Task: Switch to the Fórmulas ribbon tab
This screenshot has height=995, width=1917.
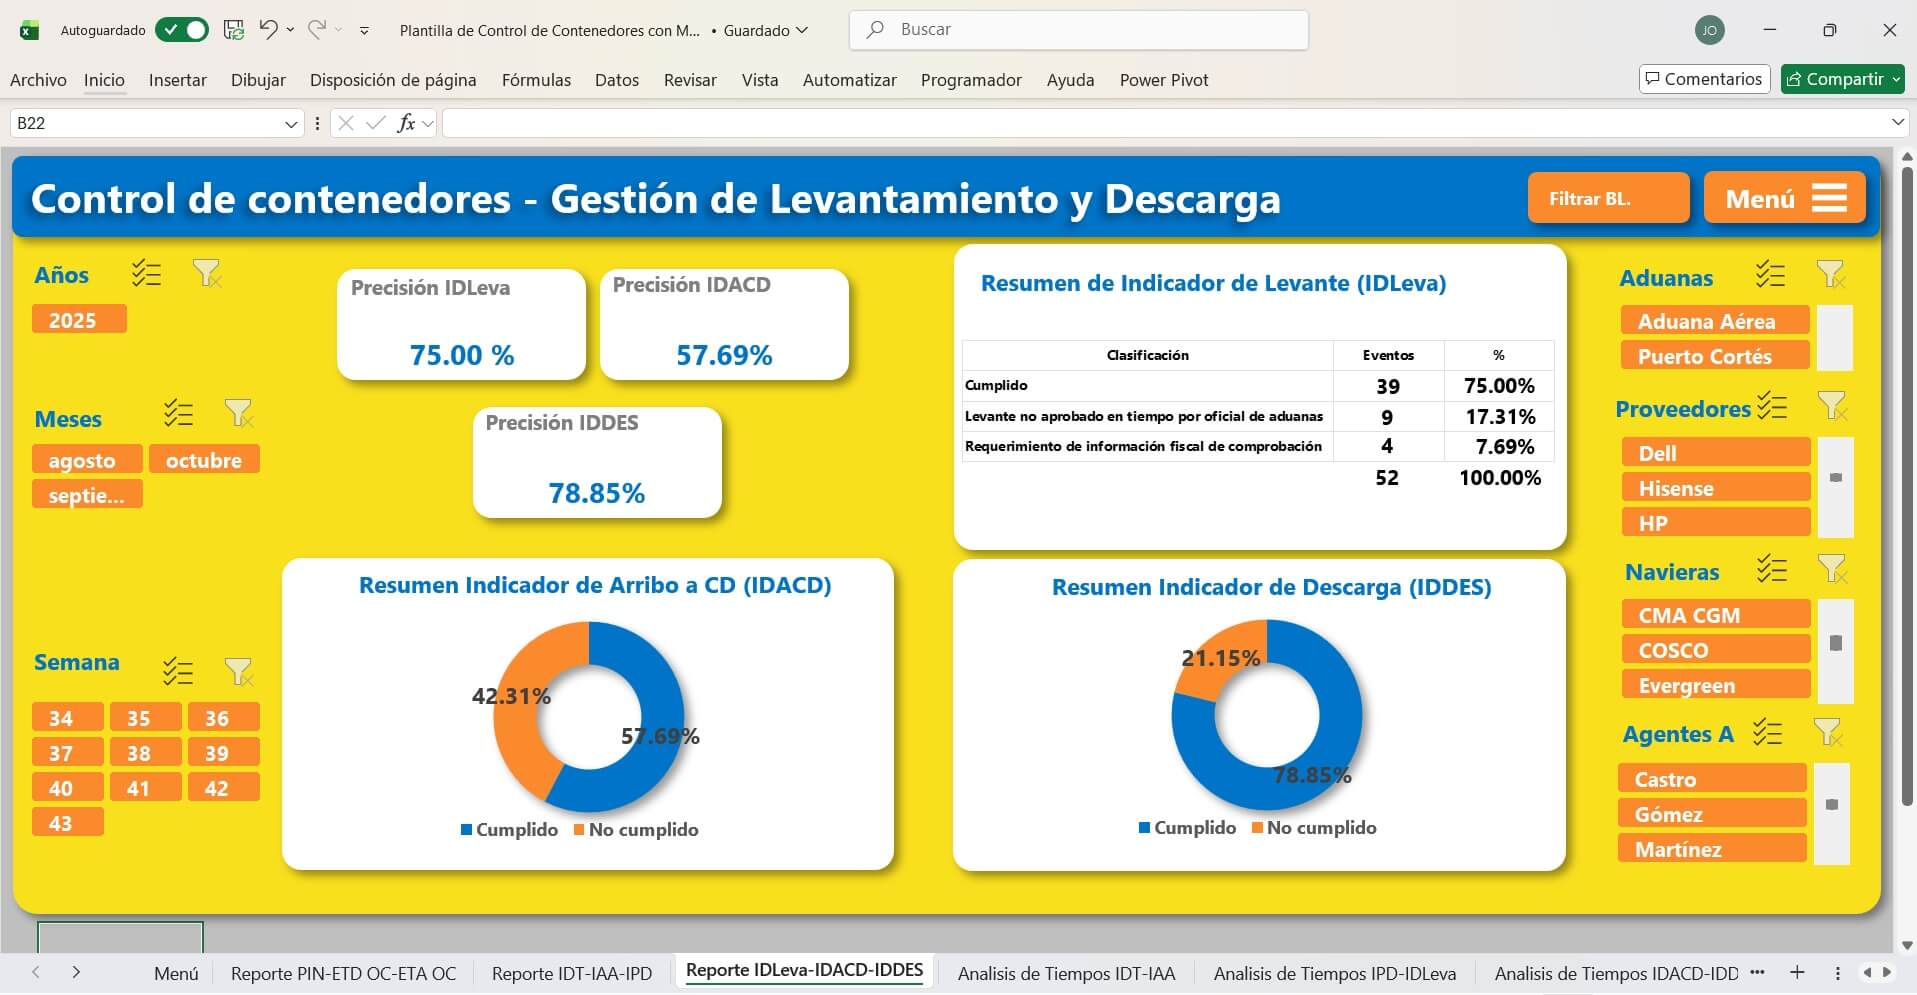Action: pyautogui.click(x=536, y=80)
